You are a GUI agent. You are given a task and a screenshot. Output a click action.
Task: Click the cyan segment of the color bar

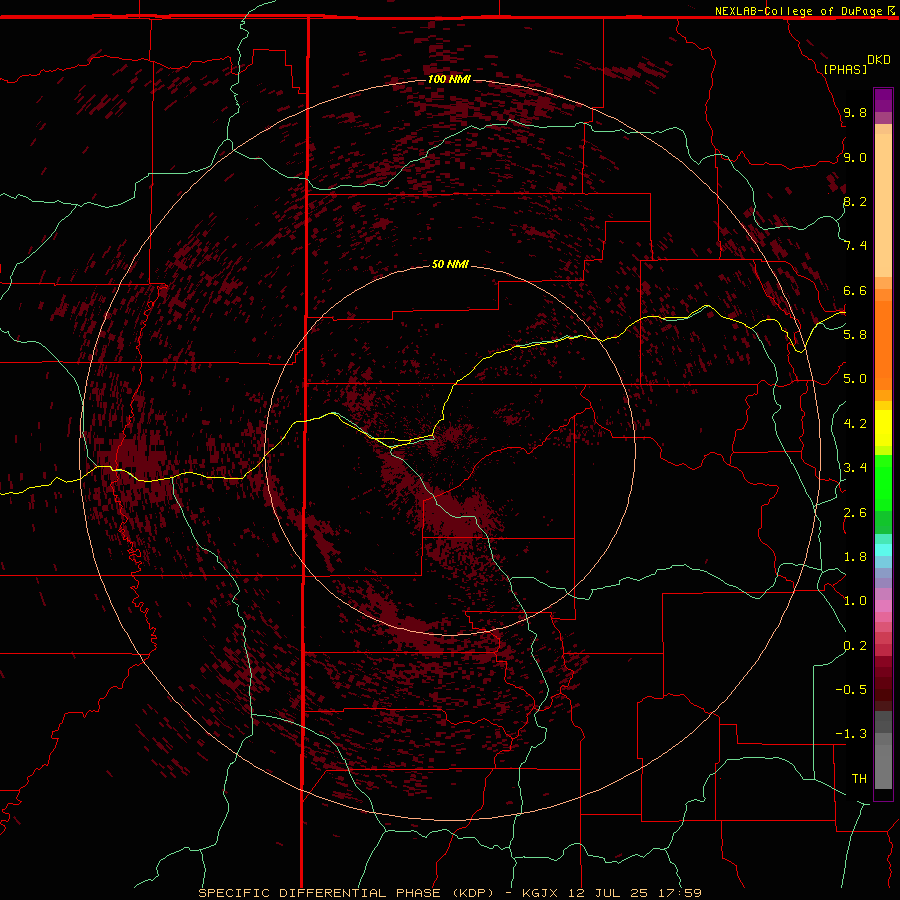coord(883,550)
